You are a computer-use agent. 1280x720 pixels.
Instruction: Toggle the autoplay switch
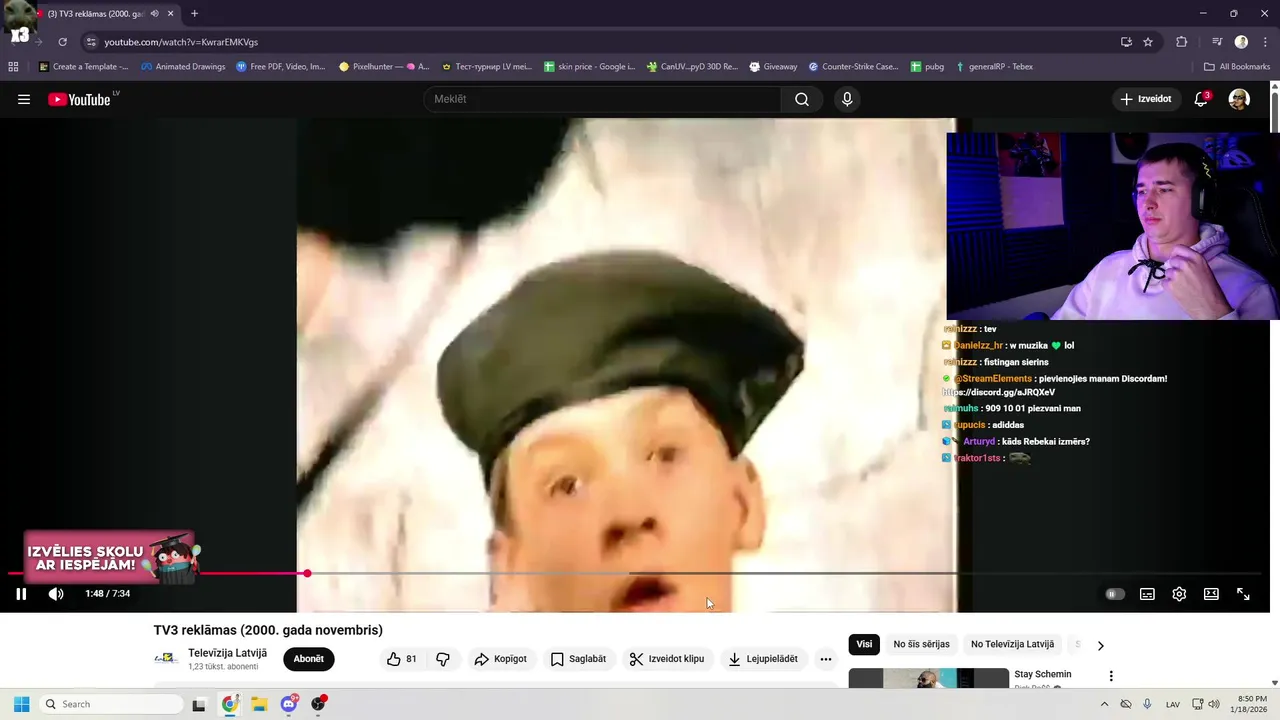[x=1114, y=594]
